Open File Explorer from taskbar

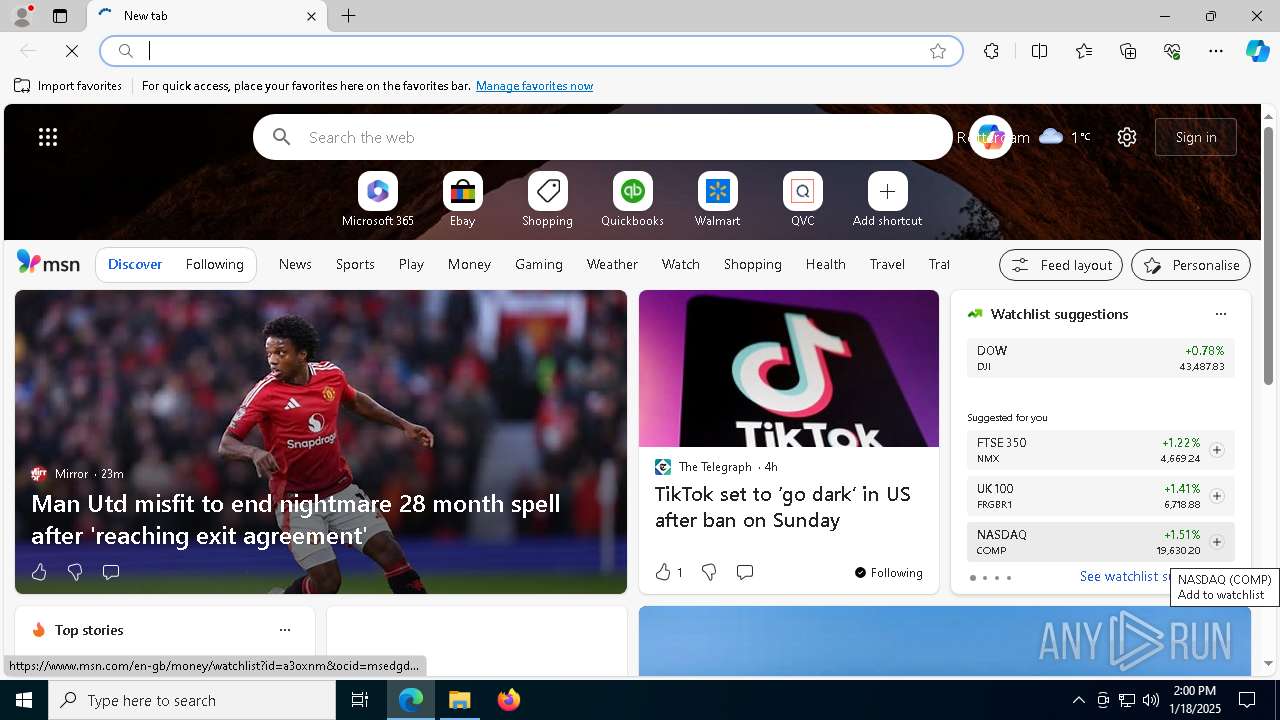pos(460,700)
